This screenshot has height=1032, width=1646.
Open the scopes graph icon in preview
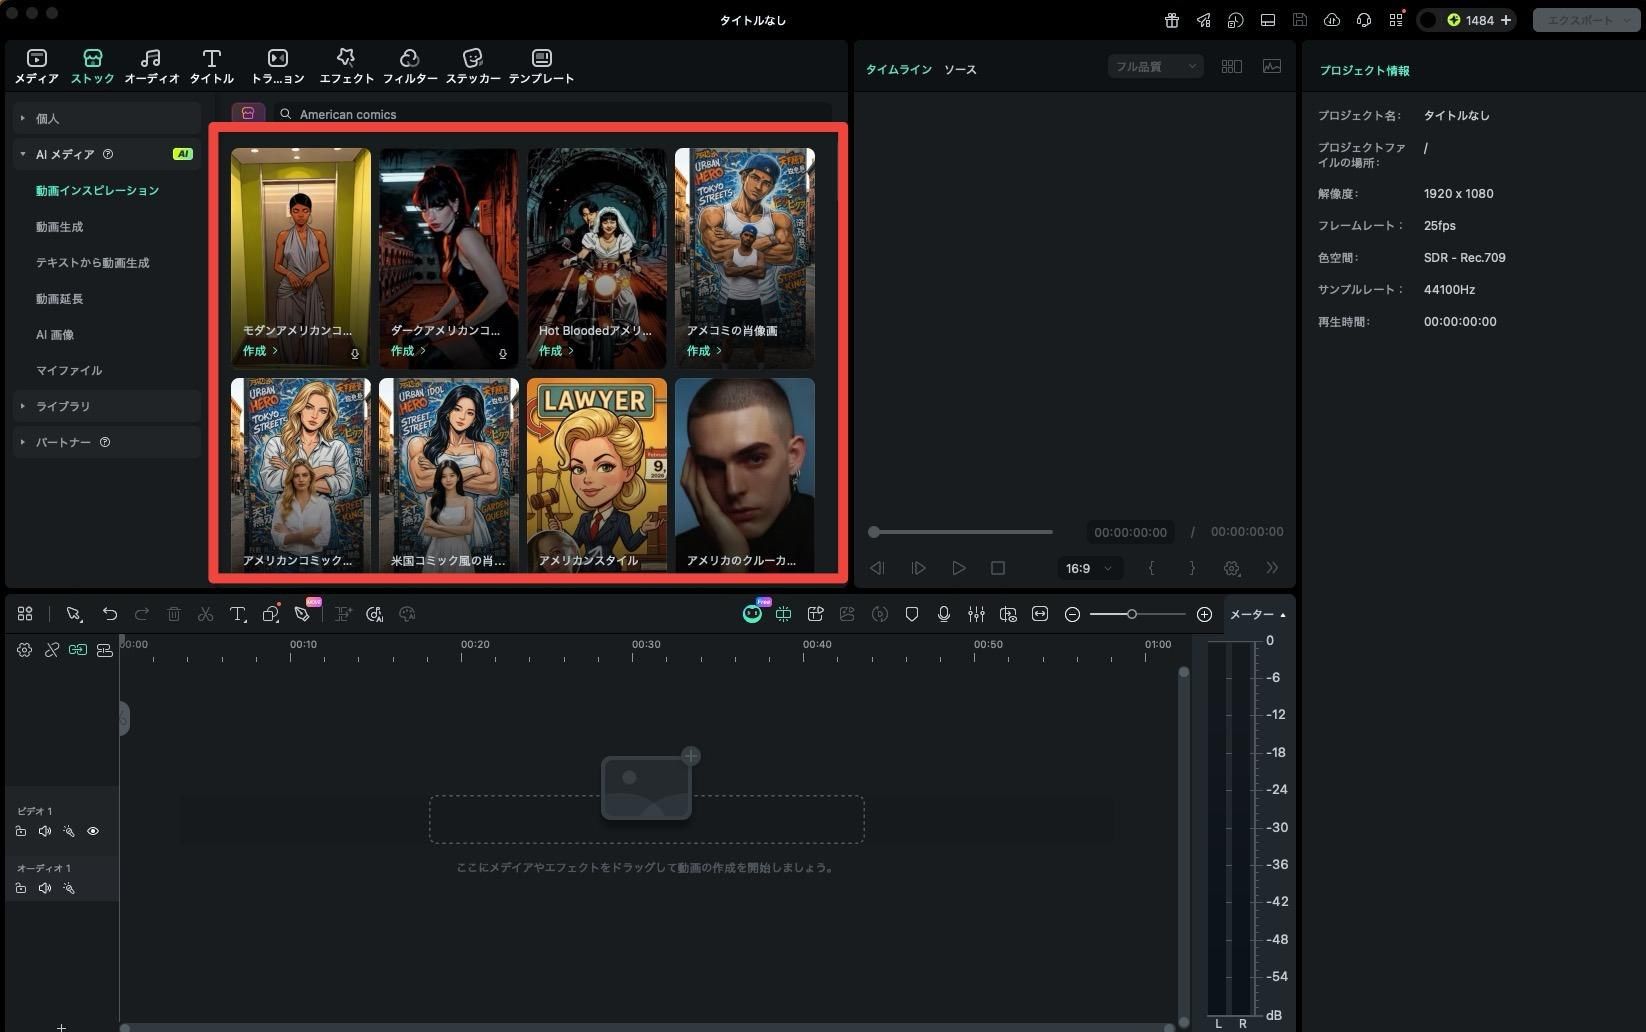[1272, 66]
